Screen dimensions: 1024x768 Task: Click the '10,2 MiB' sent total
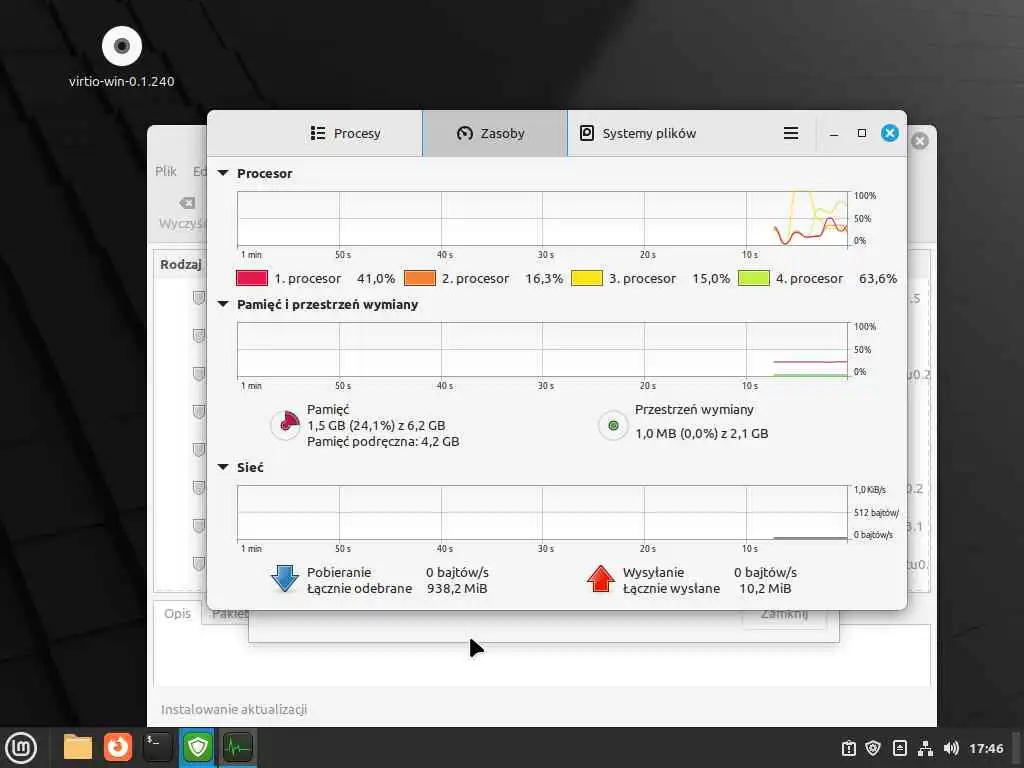point(765,588)
